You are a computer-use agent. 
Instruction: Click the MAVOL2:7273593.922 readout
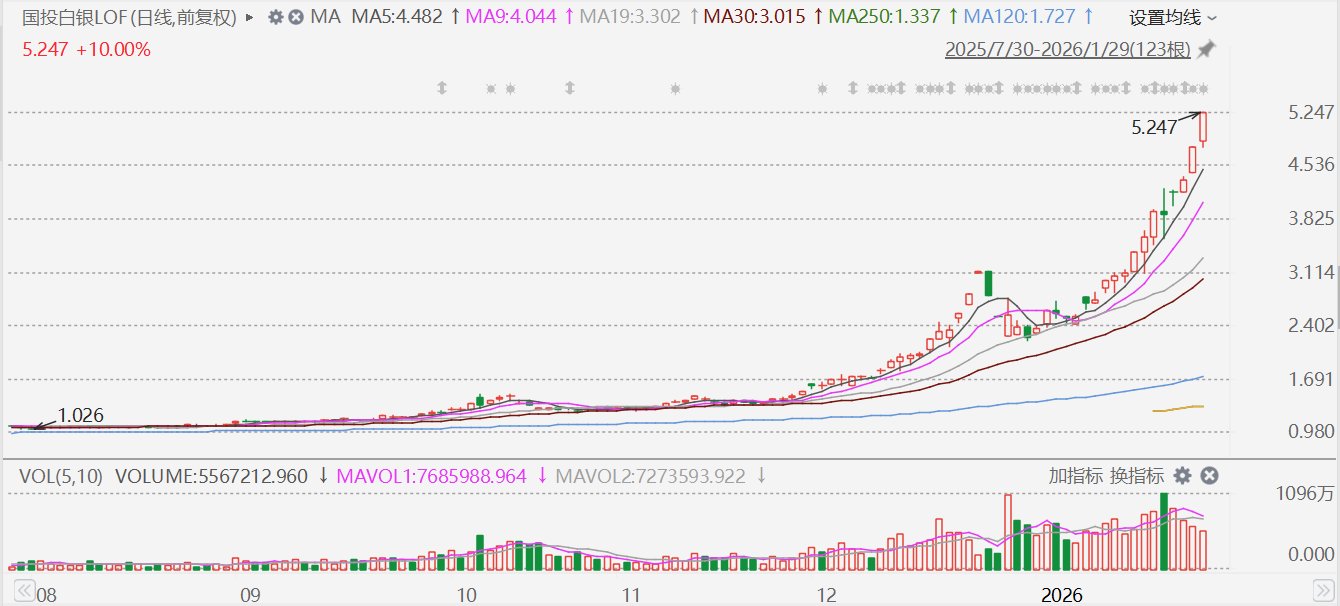pos(650,476)
